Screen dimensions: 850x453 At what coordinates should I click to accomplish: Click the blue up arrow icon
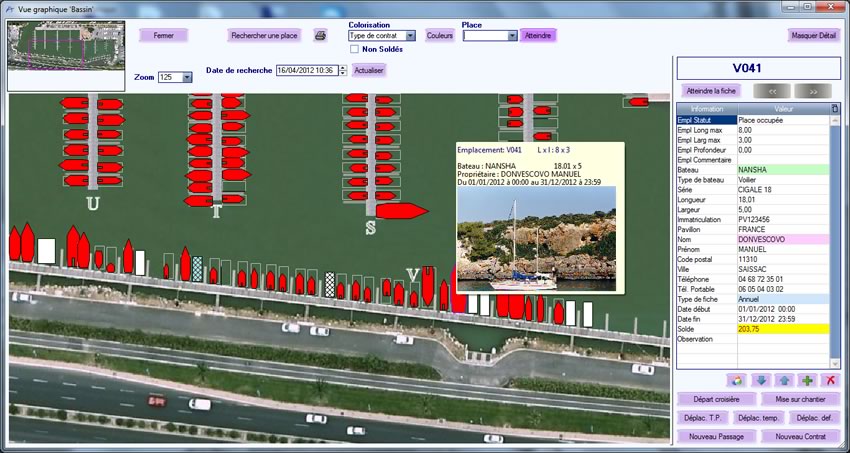[784, 380]
